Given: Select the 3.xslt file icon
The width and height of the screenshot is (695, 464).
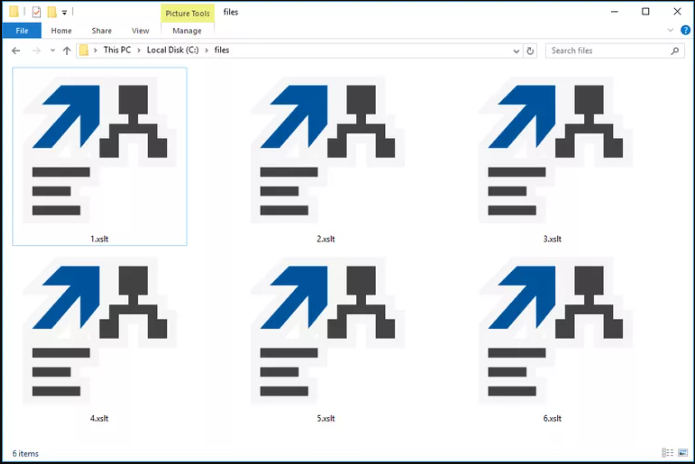Looking at the screenshot, I should coord(555,150).
